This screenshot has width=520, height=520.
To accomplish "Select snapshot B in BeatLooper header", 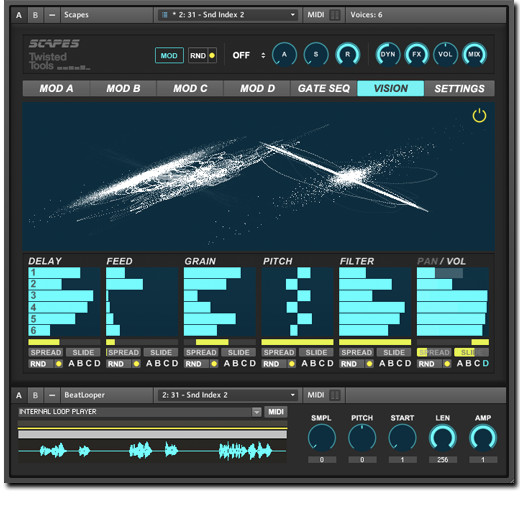I will click(x=35, y=395).
